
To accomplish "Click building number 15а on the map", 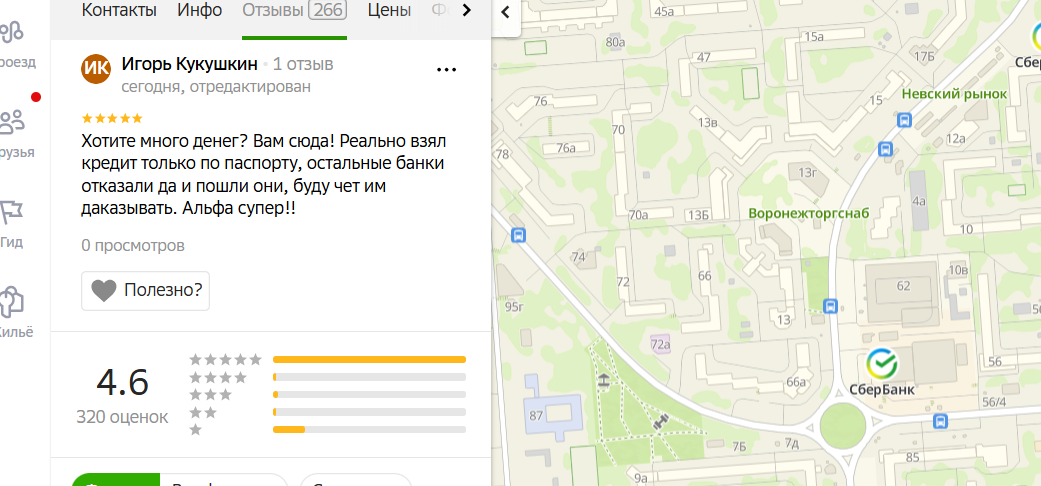I will point(813,37).
